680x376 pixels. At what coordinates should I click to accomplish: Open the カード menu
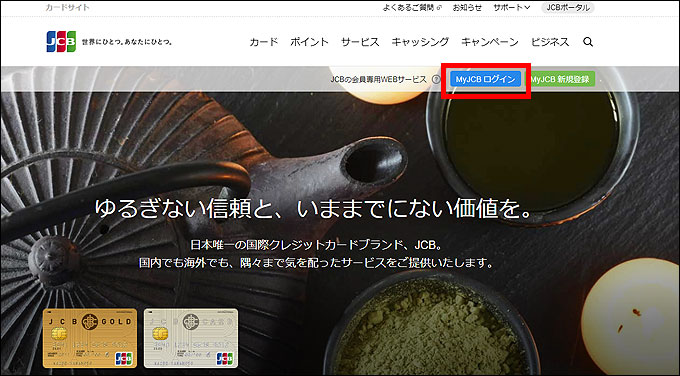(x=264, y=42)
